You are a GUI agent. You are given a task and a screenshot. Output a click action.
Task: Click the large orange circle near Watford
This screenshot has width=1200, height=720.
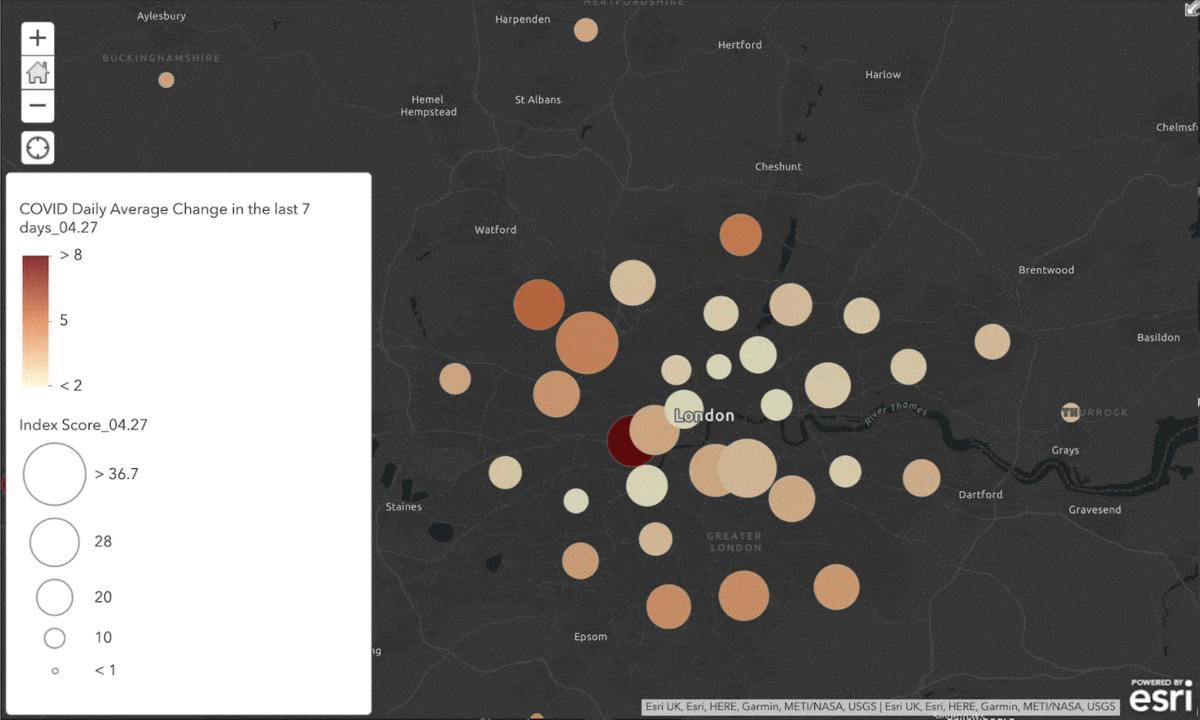click(538, 307)
